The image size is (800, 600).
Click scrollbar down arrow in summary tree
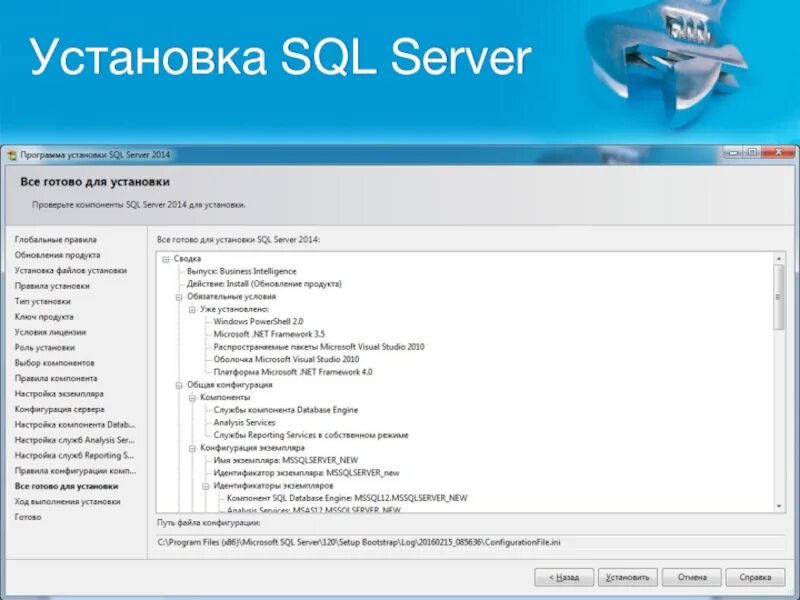point(779,506)
